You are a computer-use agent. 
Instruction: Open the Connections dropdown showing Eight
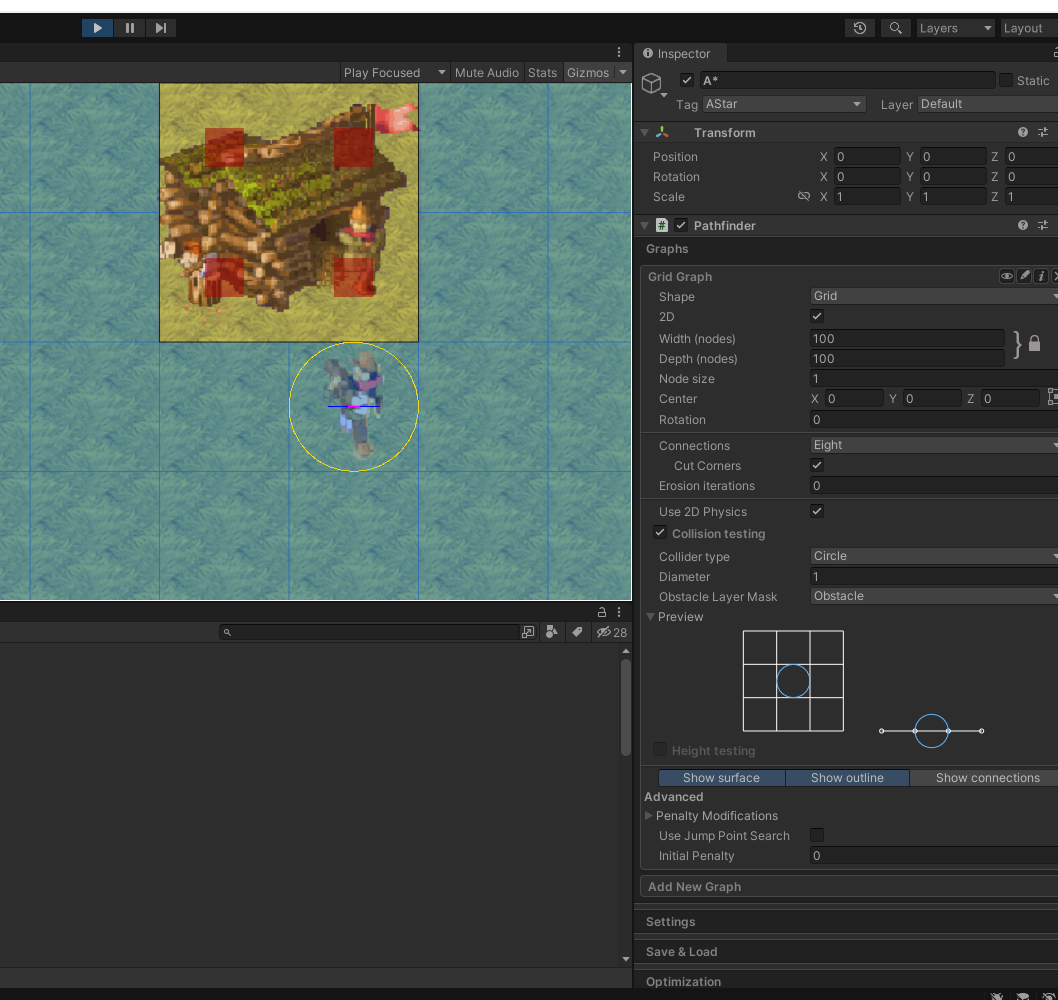click(934, 445)
